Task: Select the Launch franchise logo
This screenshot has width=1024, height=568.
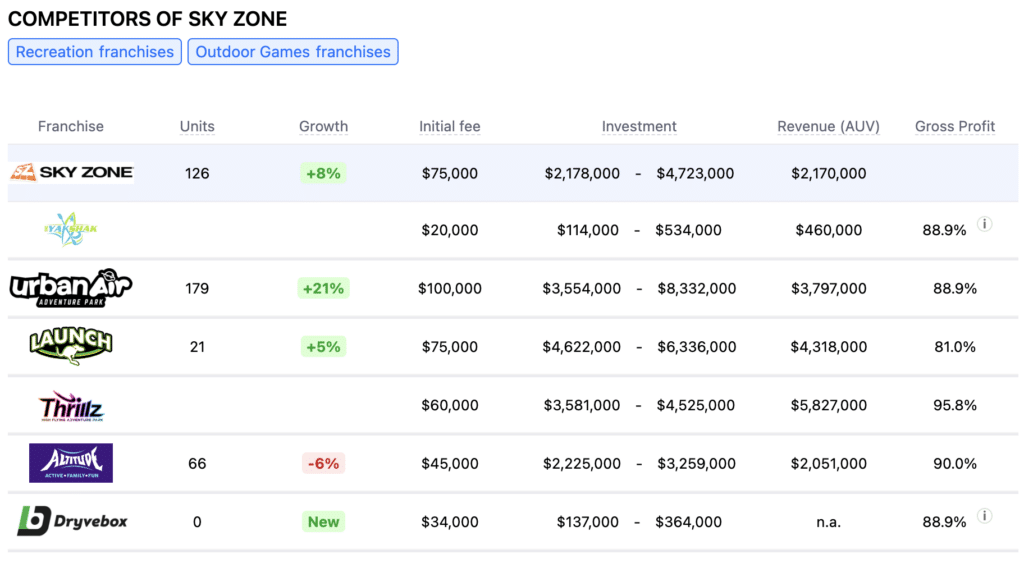Action: (x=71, y=346)
